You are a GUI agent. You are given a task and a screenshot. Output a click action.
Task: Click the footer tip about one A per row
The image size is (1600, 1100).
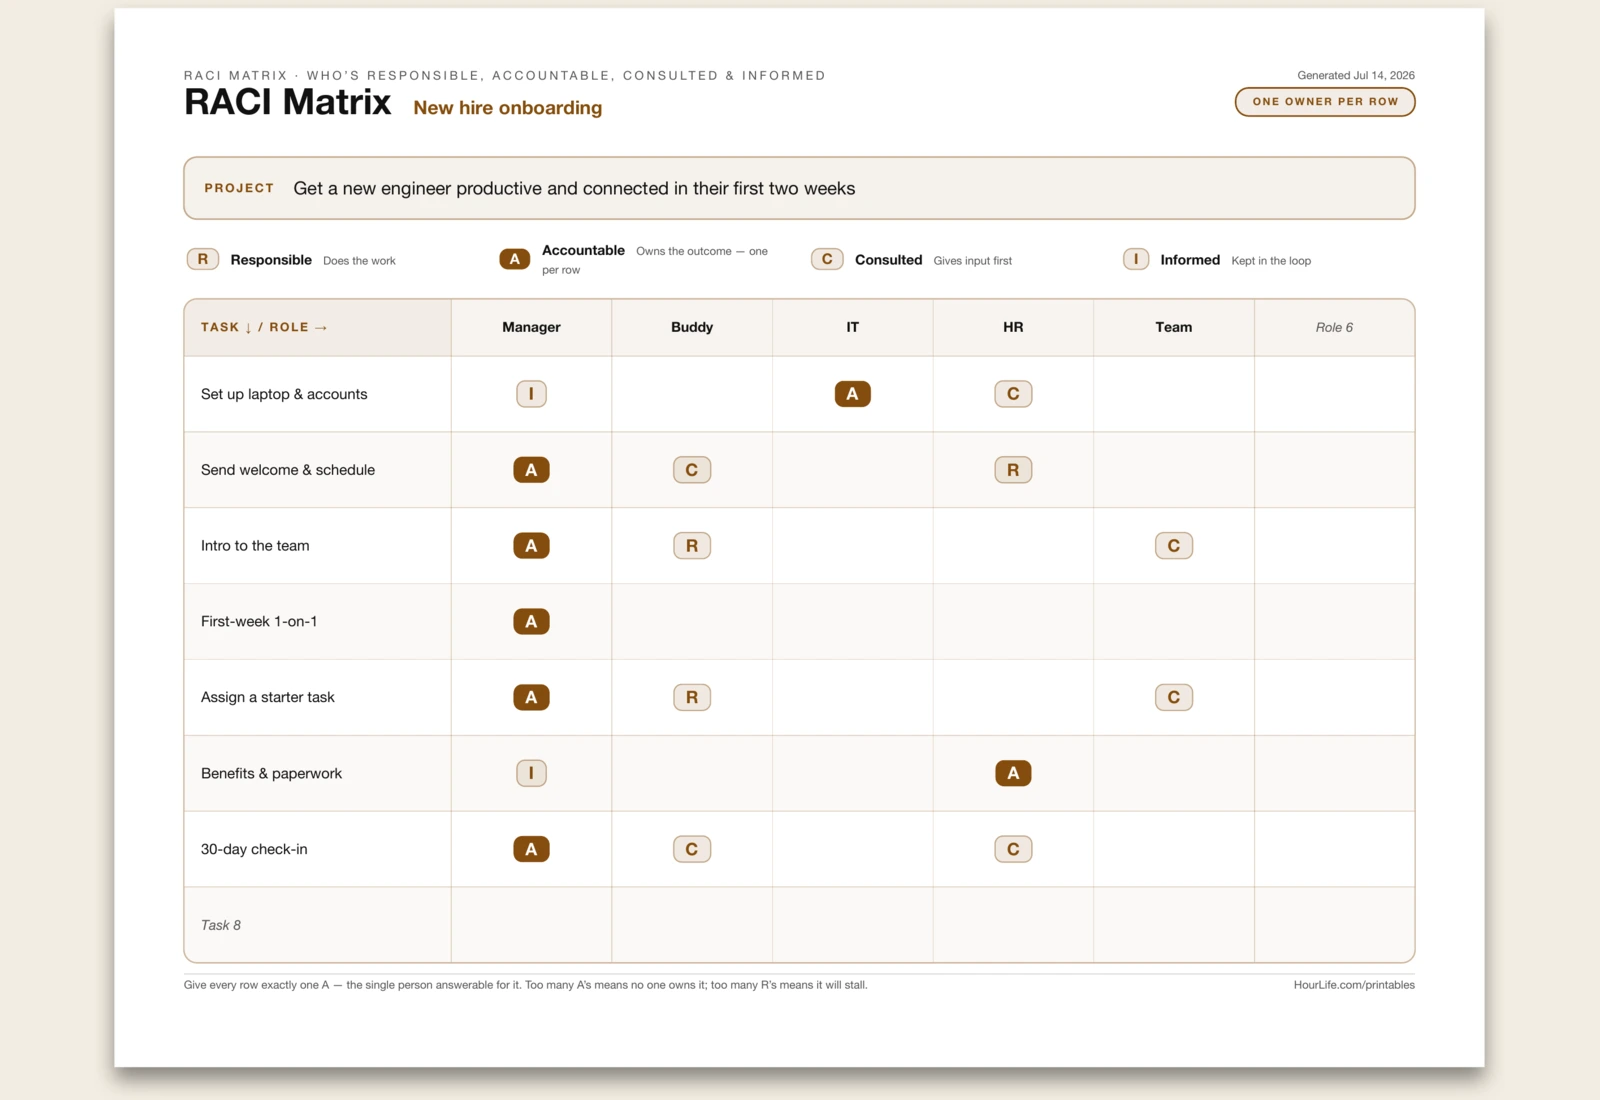pos(526,985)
